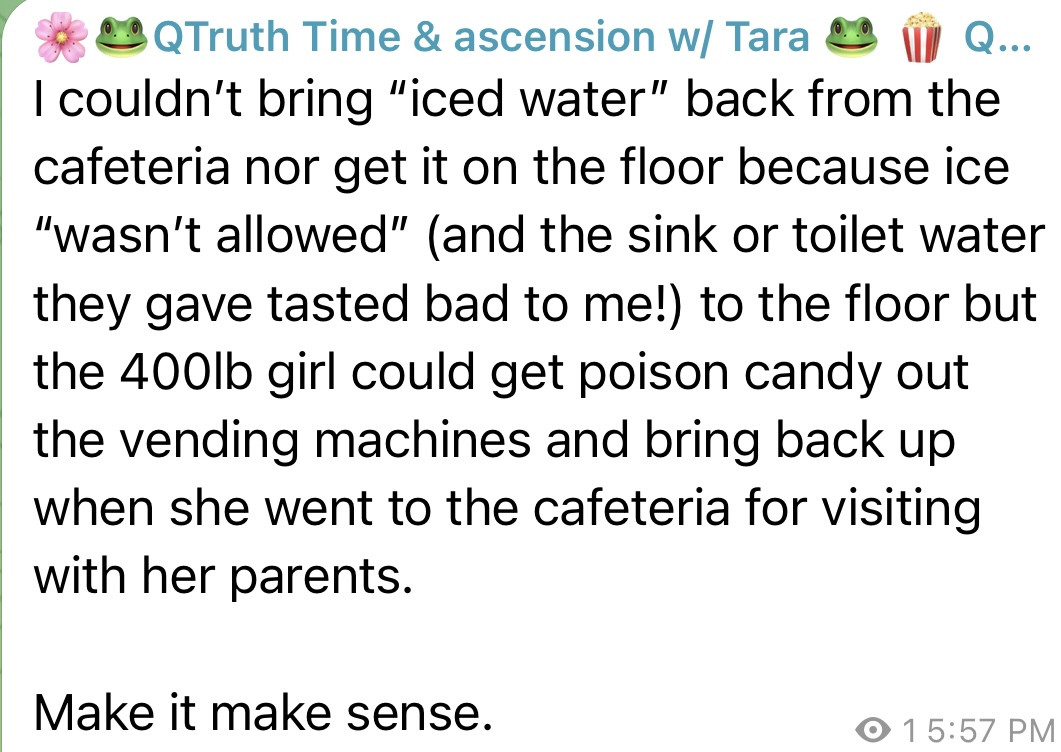
Task: Click the 5:57 PM timestamp
Action: tap(986, 731)
